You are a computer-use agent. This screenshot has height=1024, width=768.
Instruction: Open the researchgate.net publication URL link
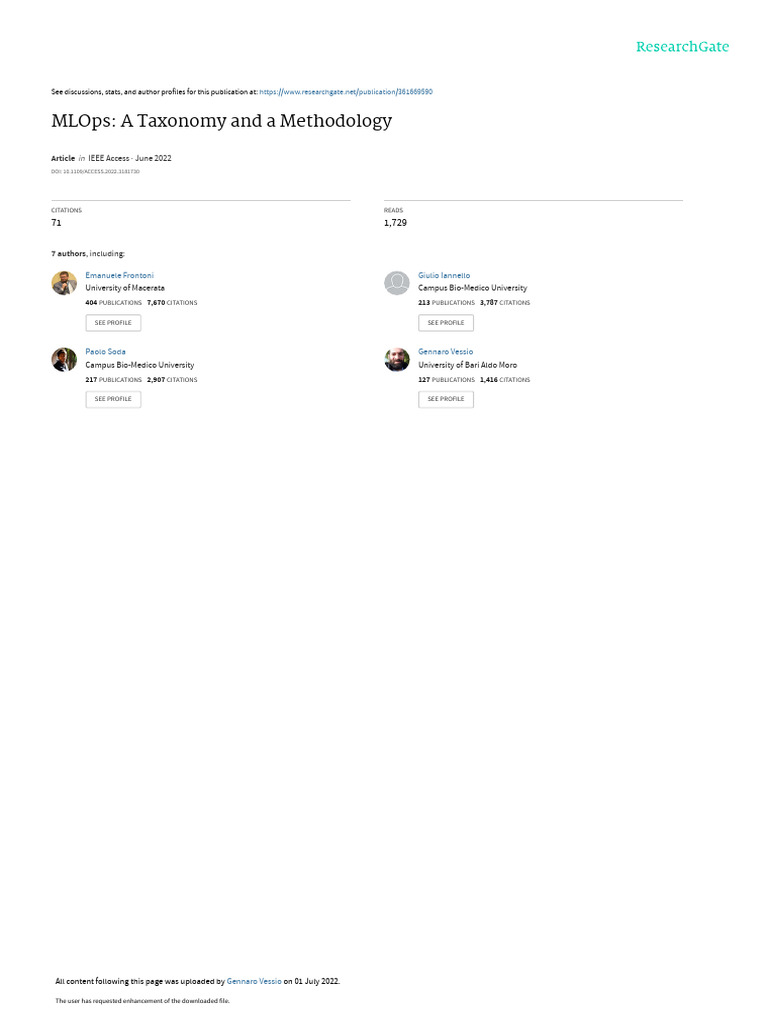click(345, 92)
